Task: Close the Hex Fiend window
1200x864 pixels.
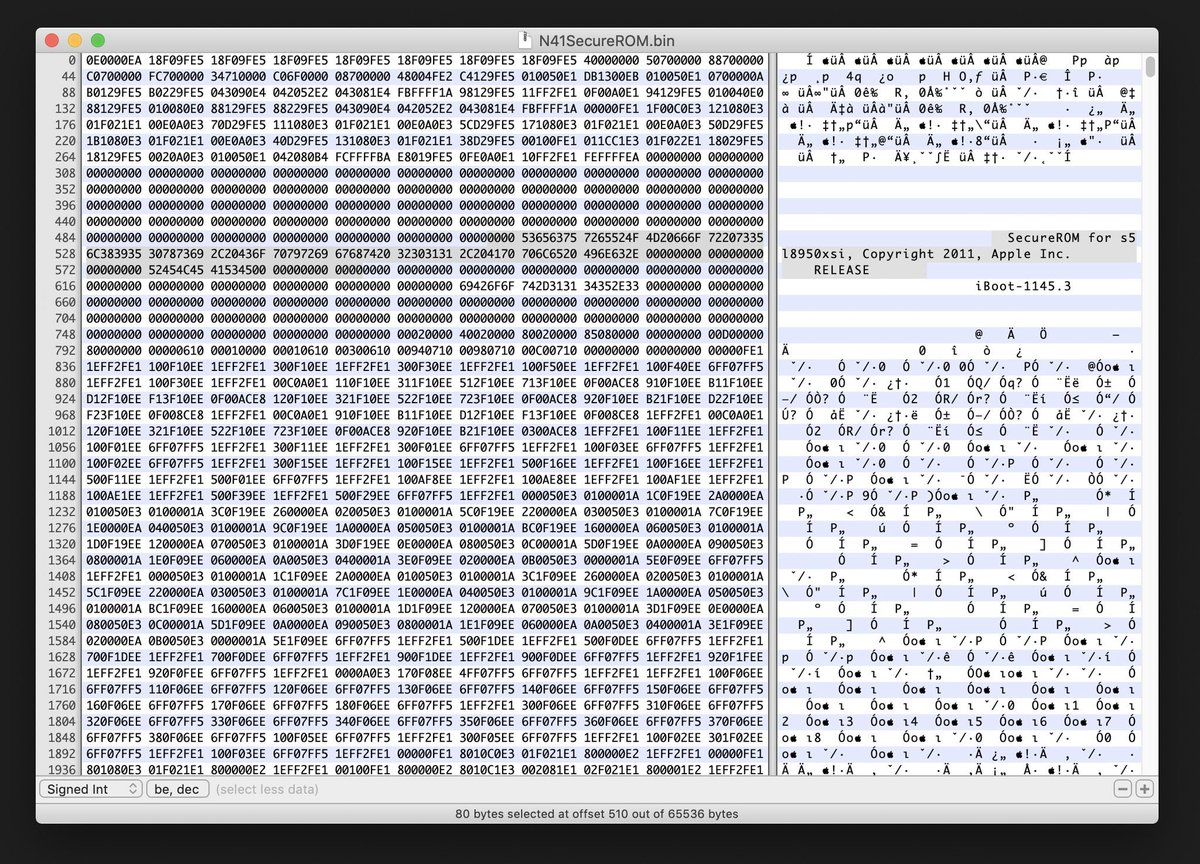Action: [54, 40]
